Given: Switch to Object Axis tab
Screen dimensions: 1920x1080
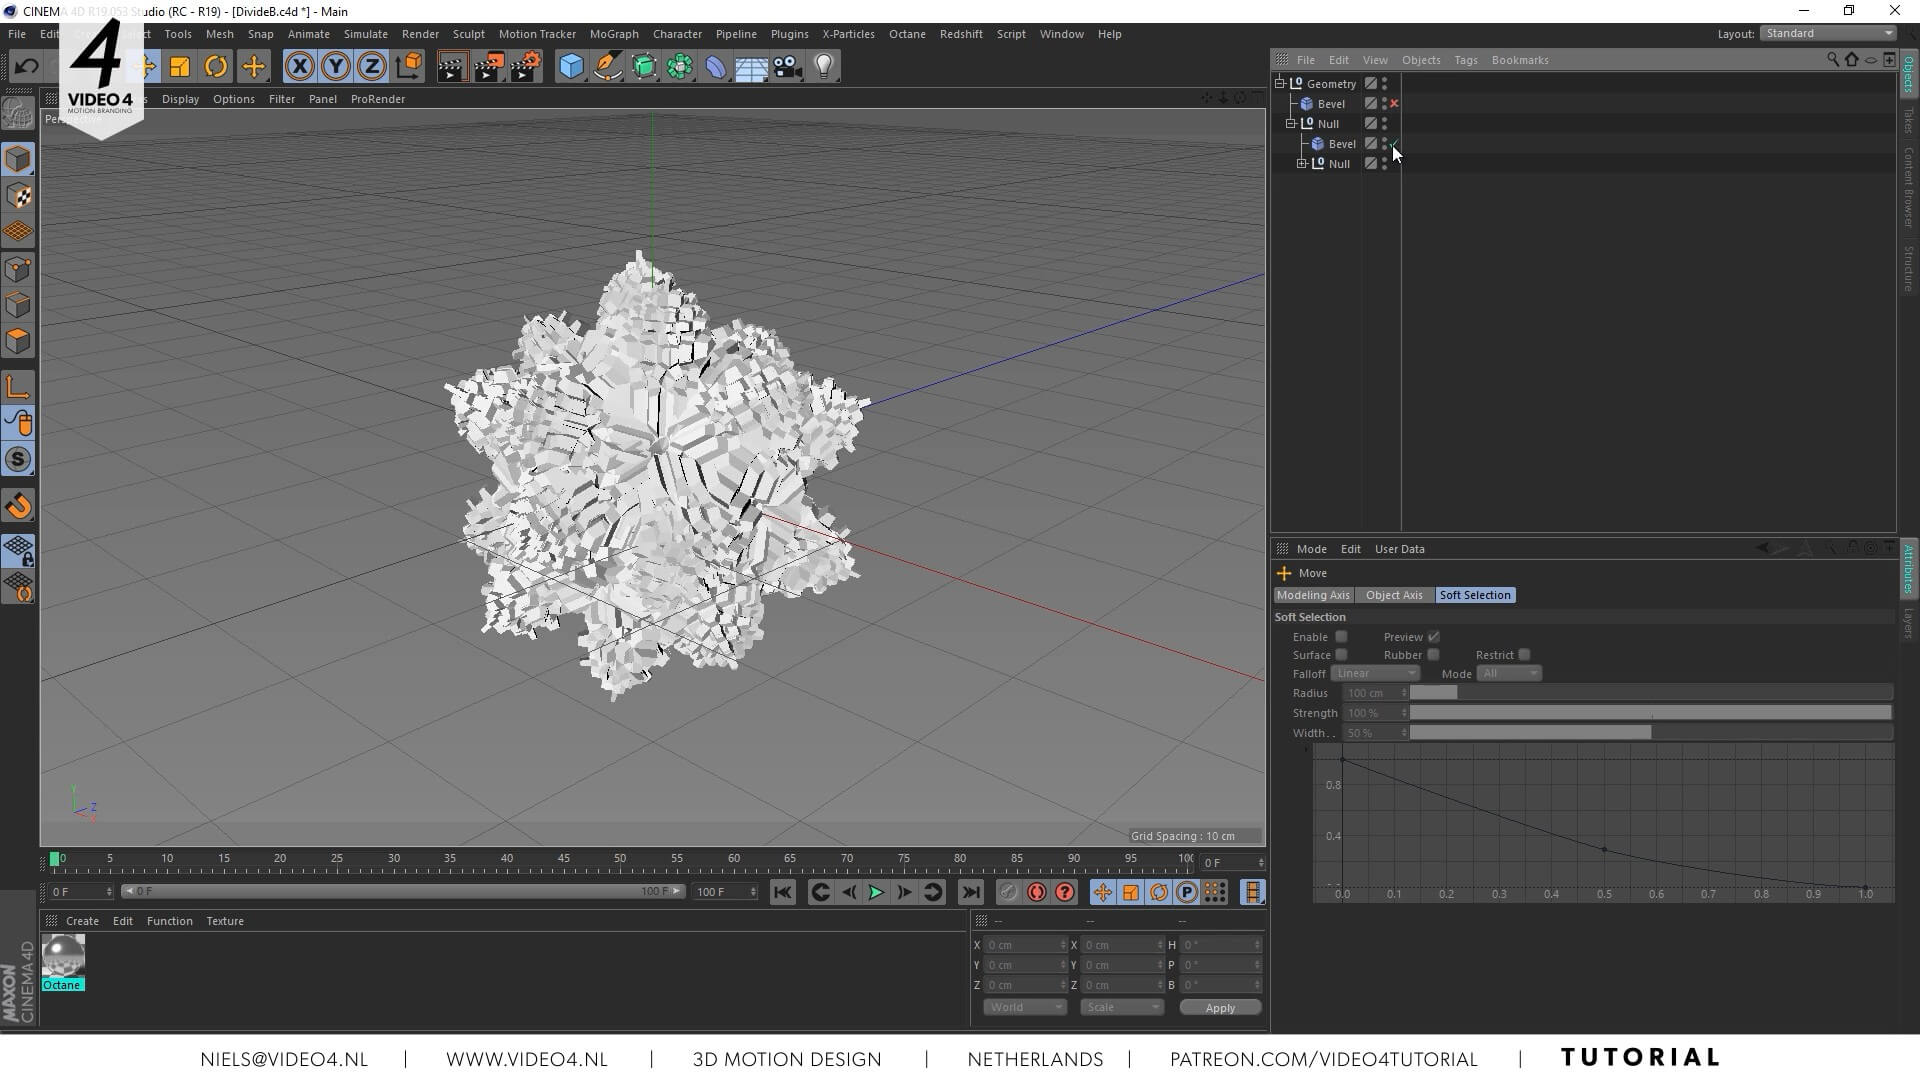Looking at the screenshot, I should click(1393, 595).
